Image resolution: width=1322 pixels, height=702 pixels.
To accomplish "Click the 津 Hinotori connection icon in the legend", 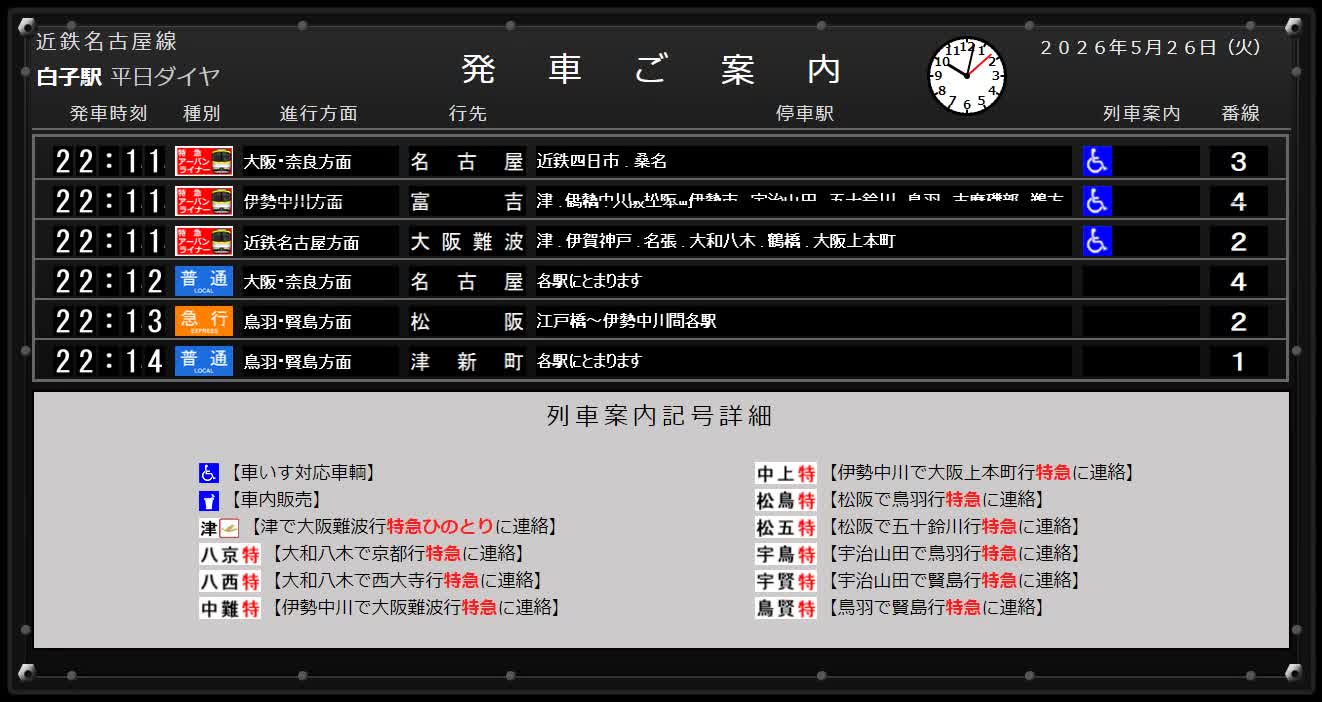I will point(219,527).
